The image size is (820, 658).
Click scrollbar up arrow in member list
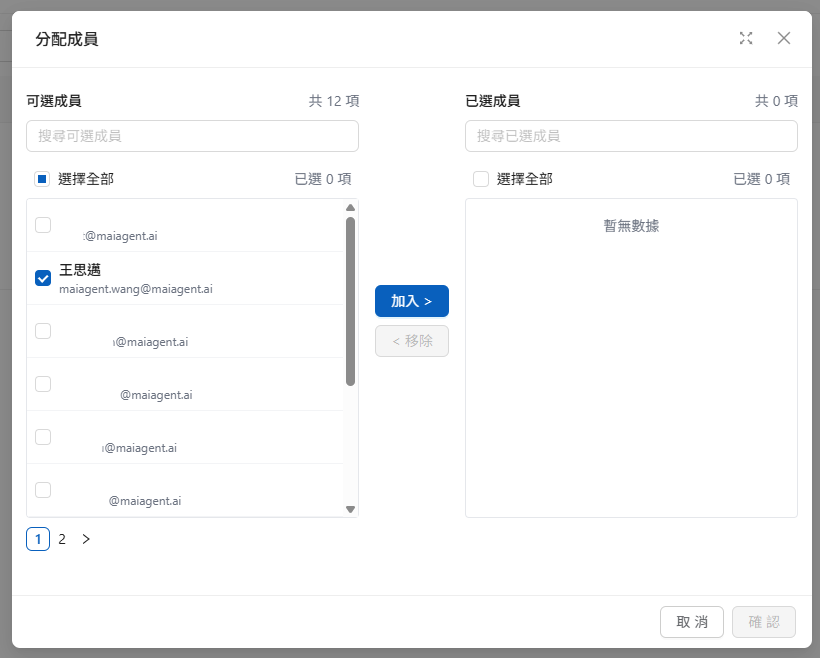coord(350,208)
